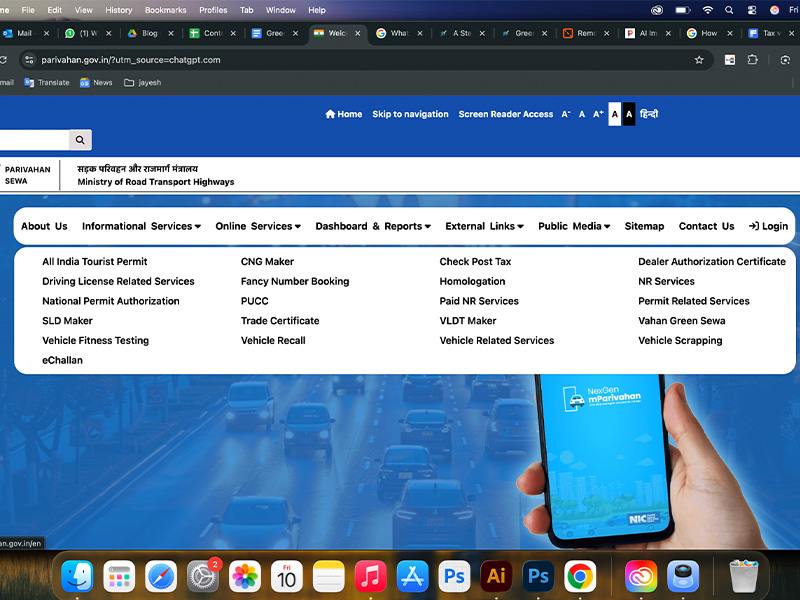This screenshot has height=600, width=800.
Task: Switch to the Welcome browser tab
Action: click(x=335, y=32)
